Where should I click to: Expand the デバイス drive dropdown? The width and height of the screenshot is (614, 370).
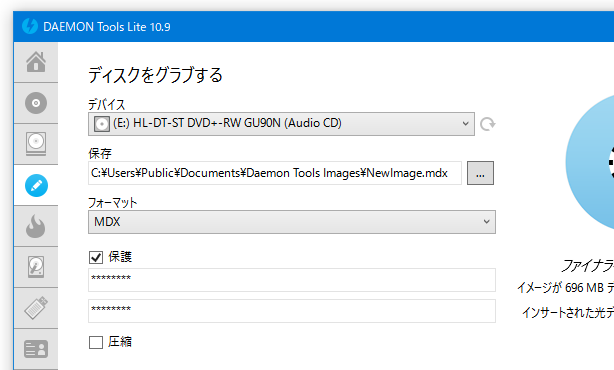point(281,124)
